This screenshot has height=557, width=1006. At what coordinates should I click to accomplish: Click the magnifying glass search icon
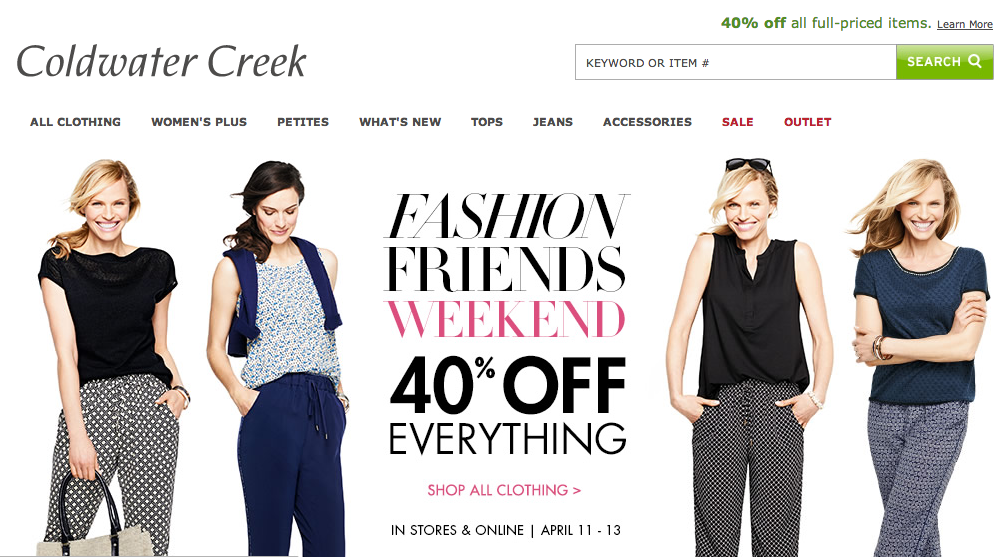[x=975, y=61]
